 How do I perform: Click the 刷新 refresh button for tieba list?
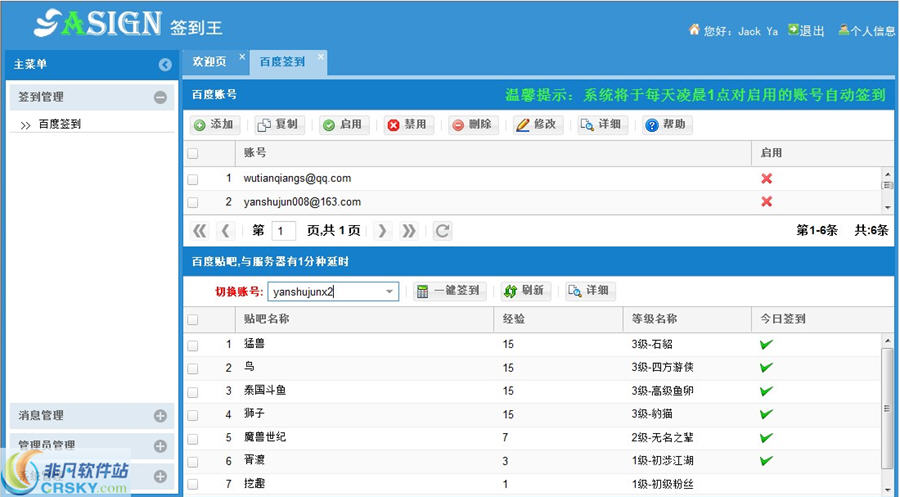[526, 291]
